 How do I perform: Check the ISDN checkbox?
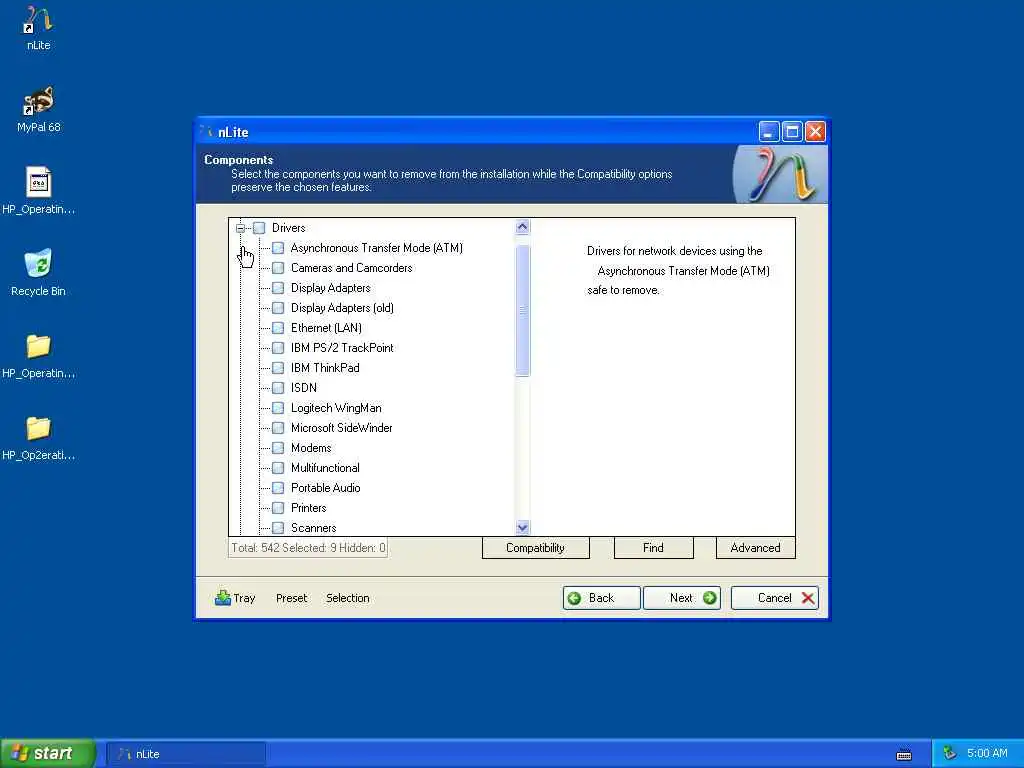278,388
